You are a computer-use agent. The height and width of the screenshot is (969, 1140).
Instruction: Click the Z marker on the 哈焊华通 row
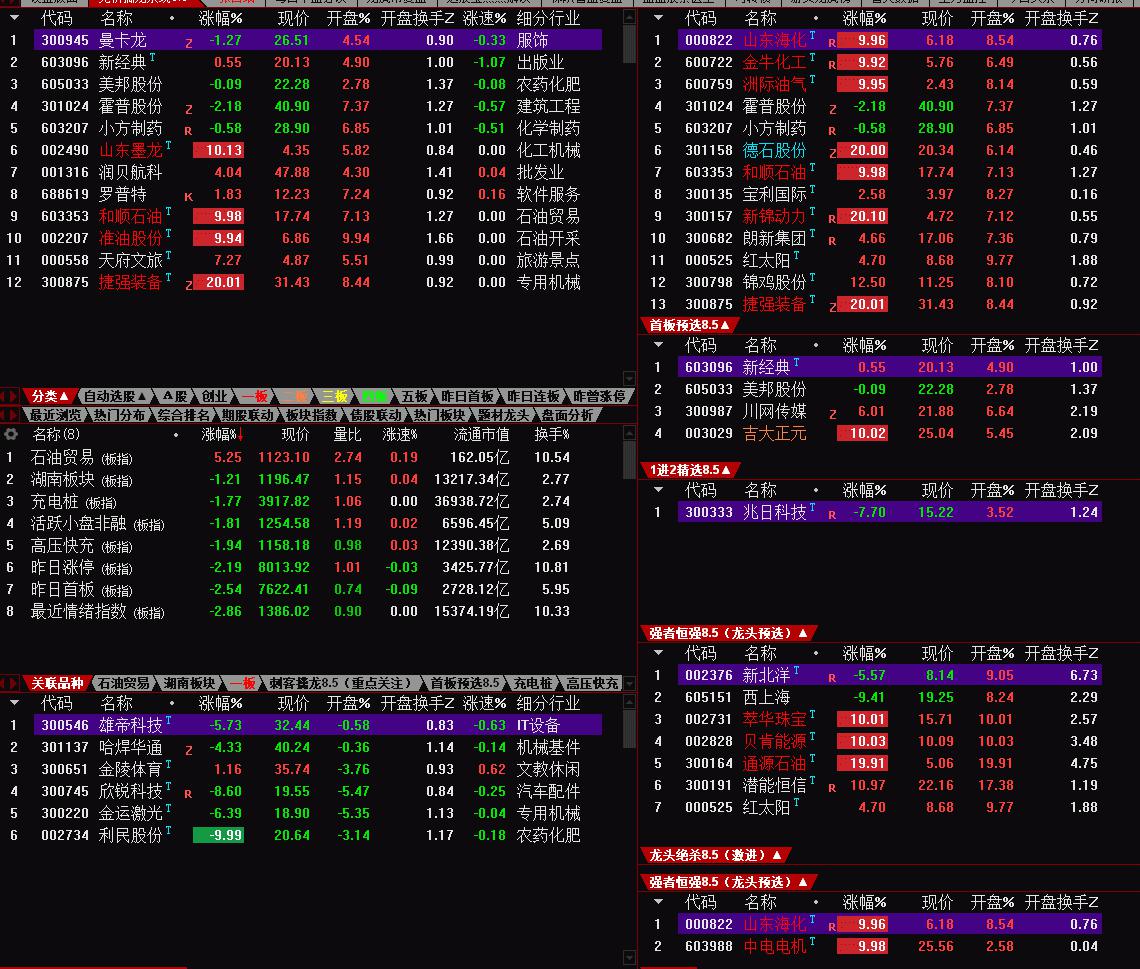189,749
